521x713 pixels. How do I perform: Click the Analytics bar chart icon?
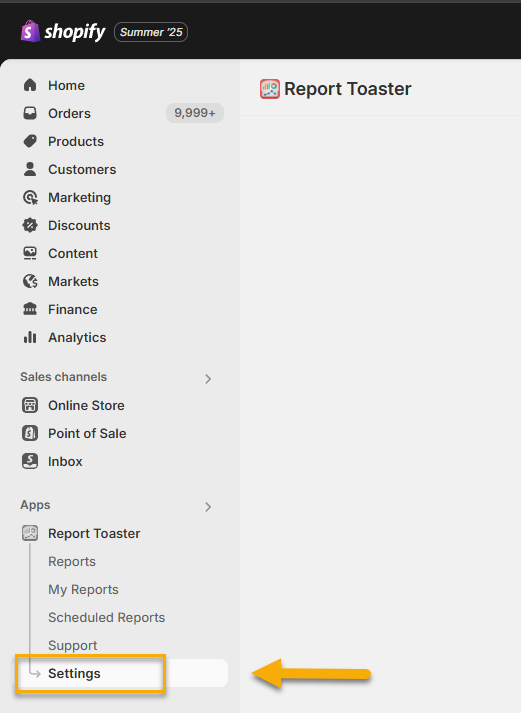tap(30, 337)
